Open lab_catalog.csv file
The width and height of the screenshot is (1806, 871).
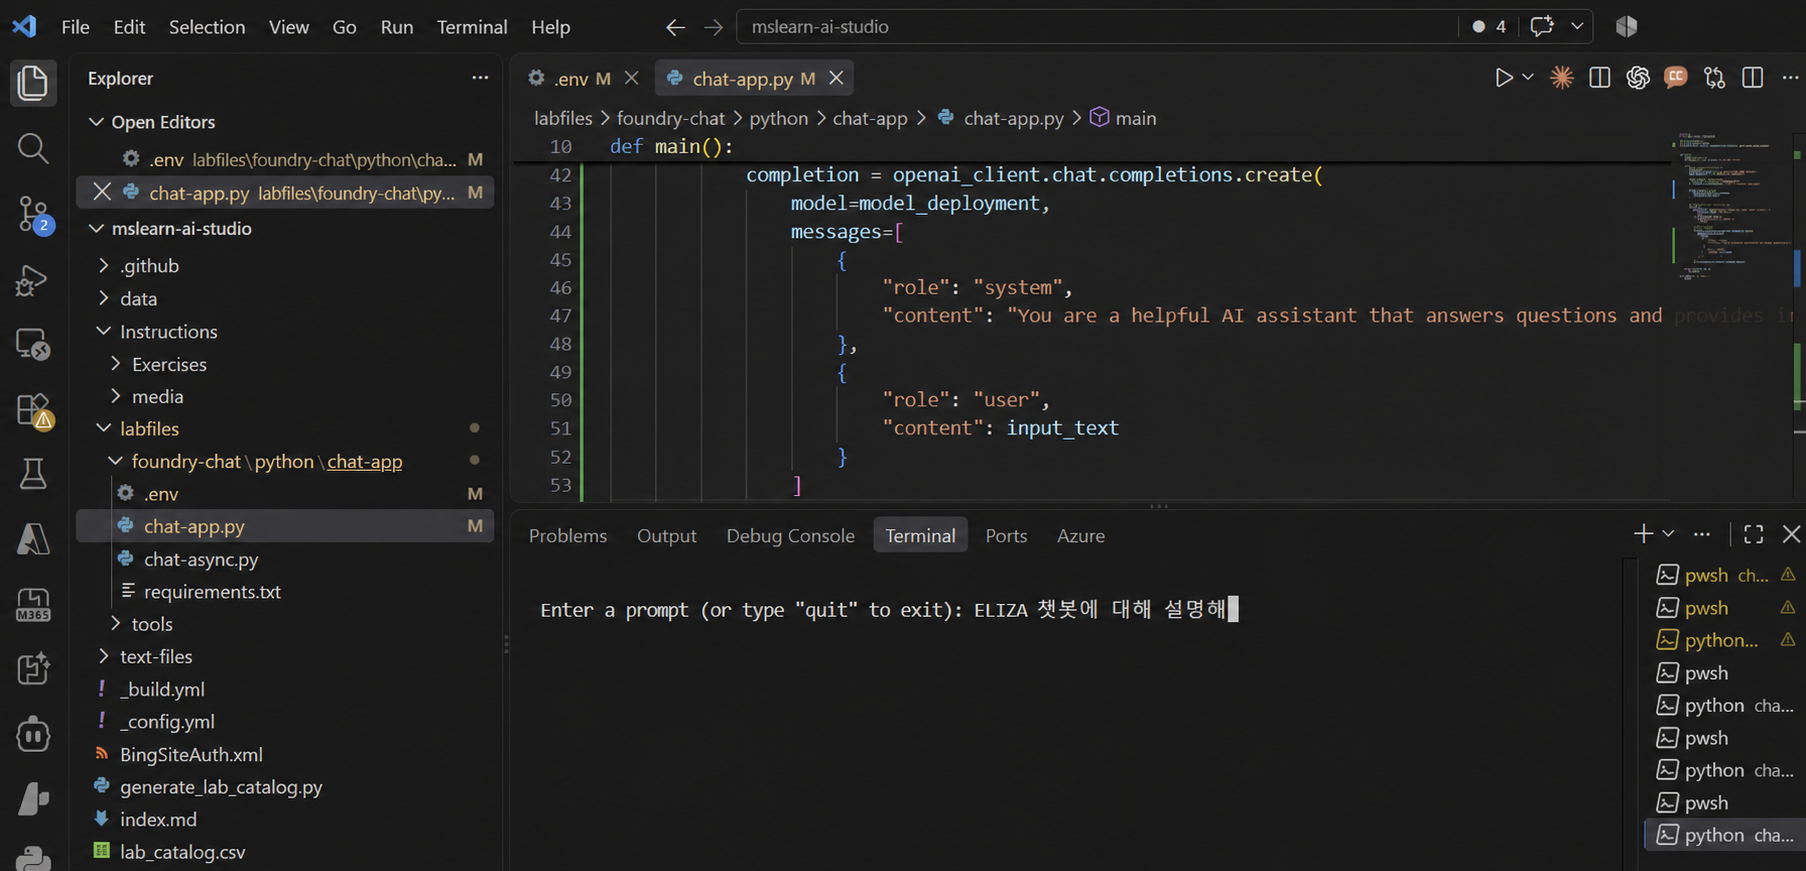[x=182, y=852]
